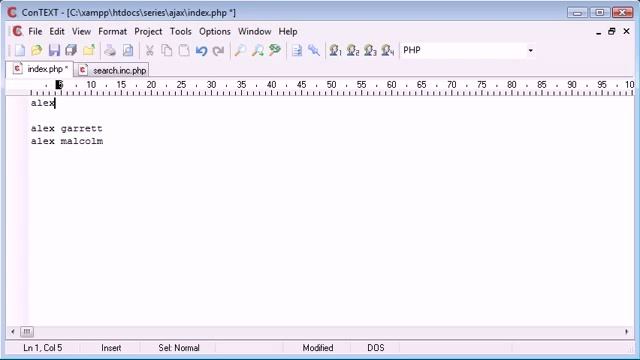Run user command 1 icon
Screen dimensions: 640x360
coord(336,51)
